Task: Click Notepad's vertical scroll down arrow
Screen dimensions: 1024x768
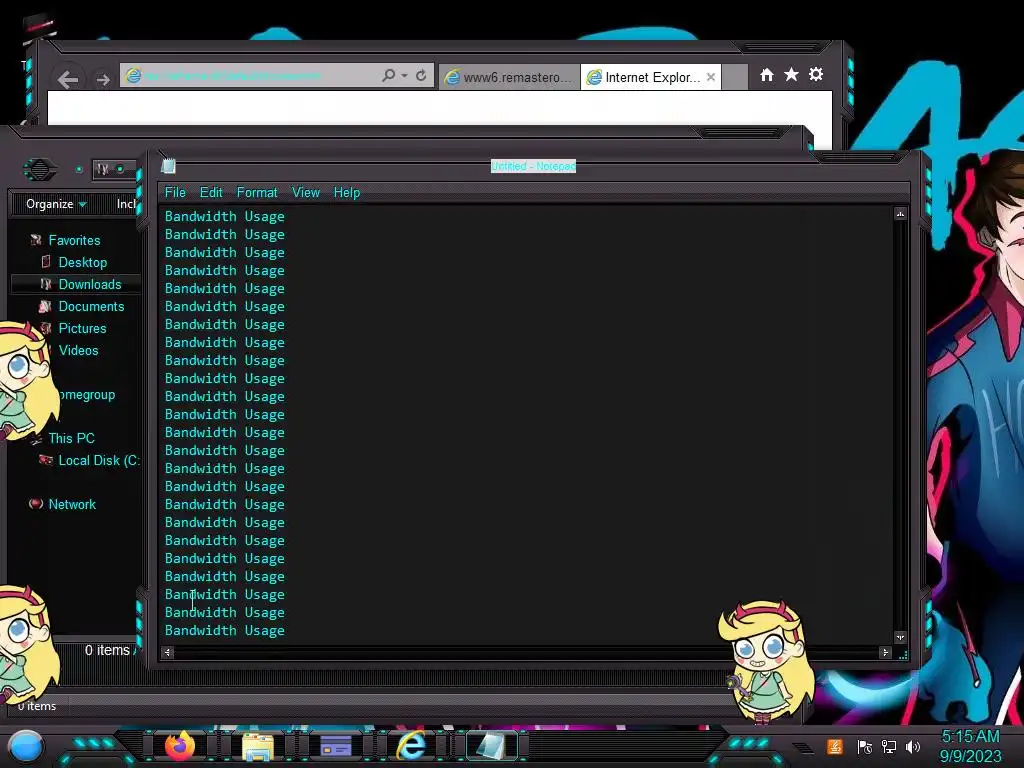Action: [x=900, y=637]
